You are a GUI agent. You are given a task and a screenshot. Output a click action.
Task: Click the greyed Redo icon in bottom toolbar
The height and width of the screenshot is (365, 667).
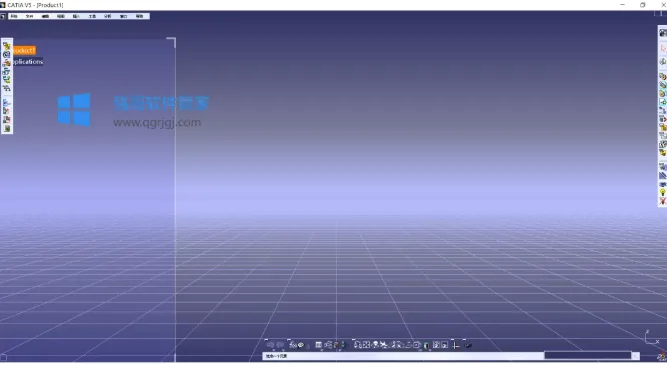tap(281, 345)
